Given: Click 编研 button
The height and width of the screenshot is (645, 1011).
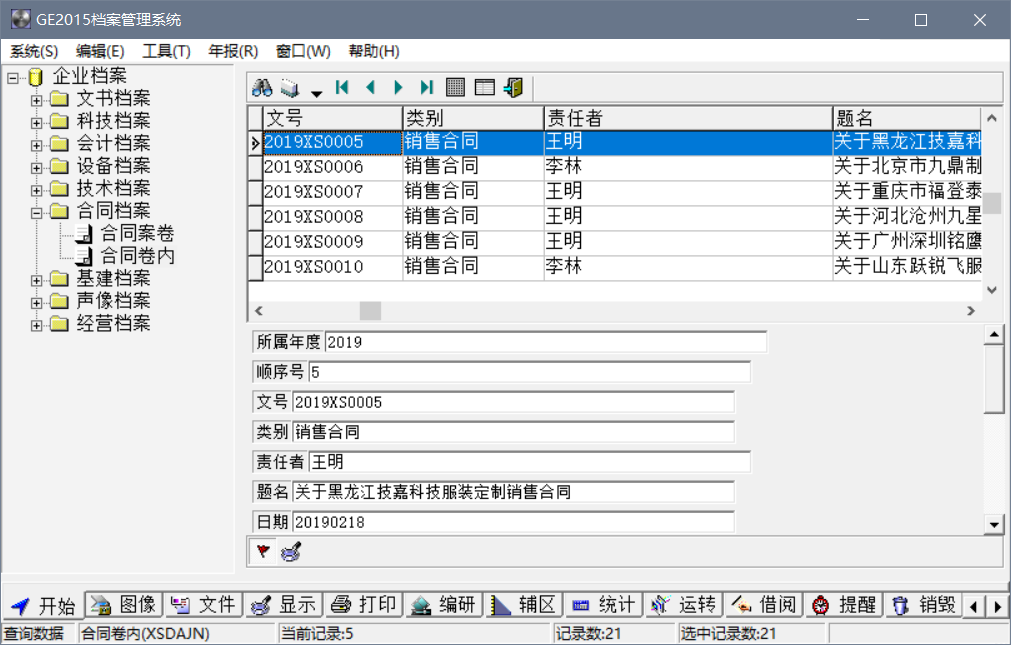Looking at the screenshot, I should [x=444, y=605].
